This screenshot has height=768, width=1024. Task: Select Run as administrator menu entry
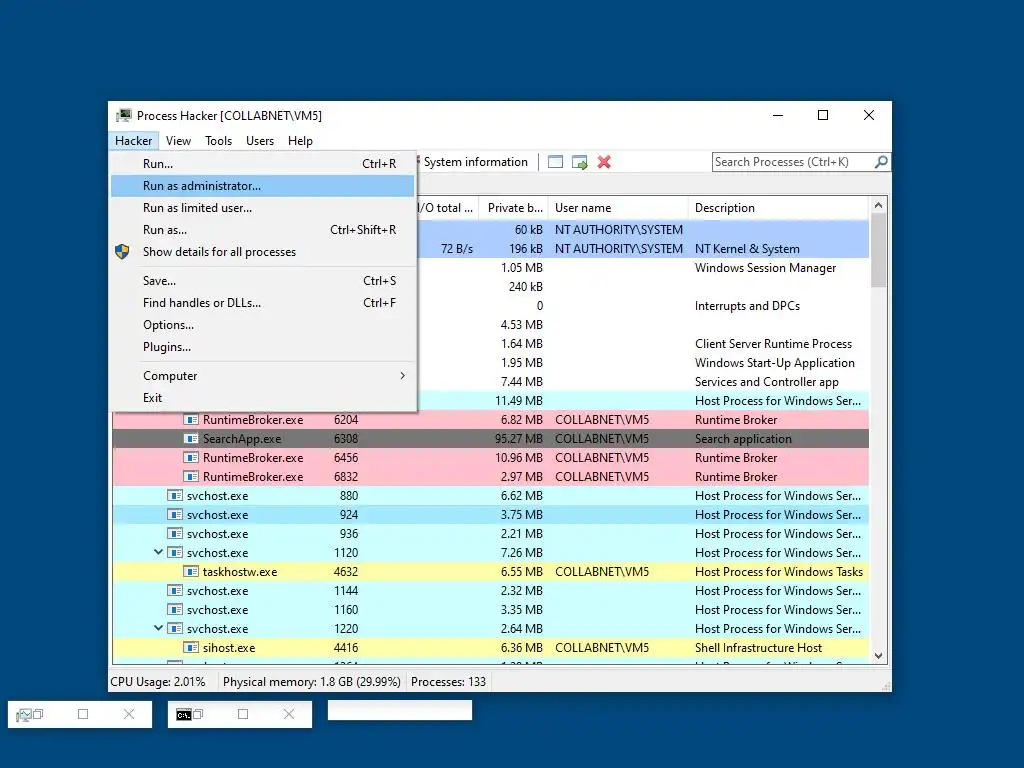tap(263, 185)
